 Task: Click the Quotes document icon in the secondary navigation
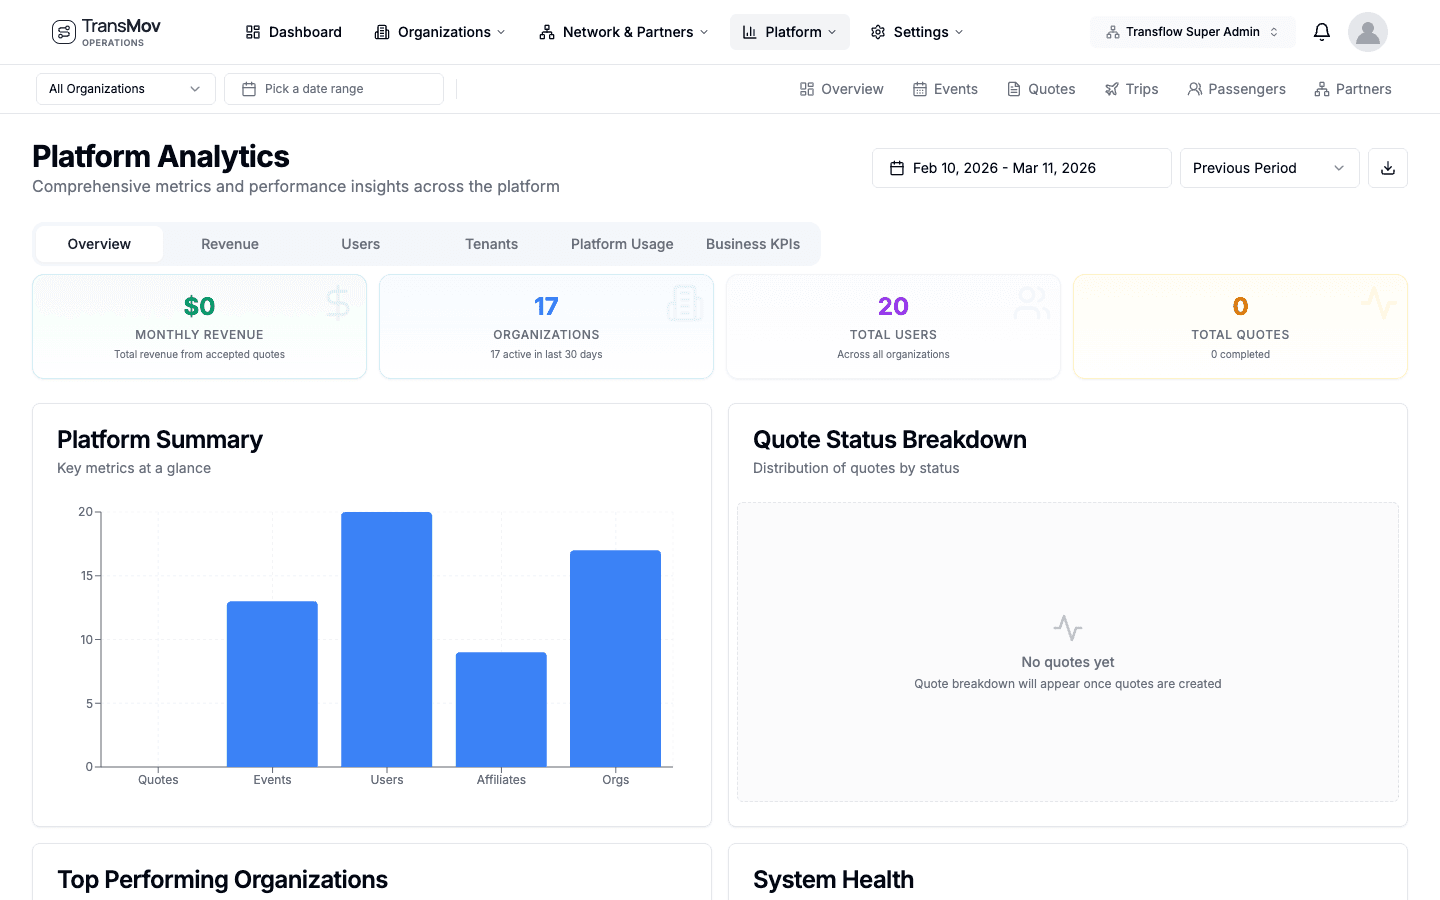coord(1013,88)
